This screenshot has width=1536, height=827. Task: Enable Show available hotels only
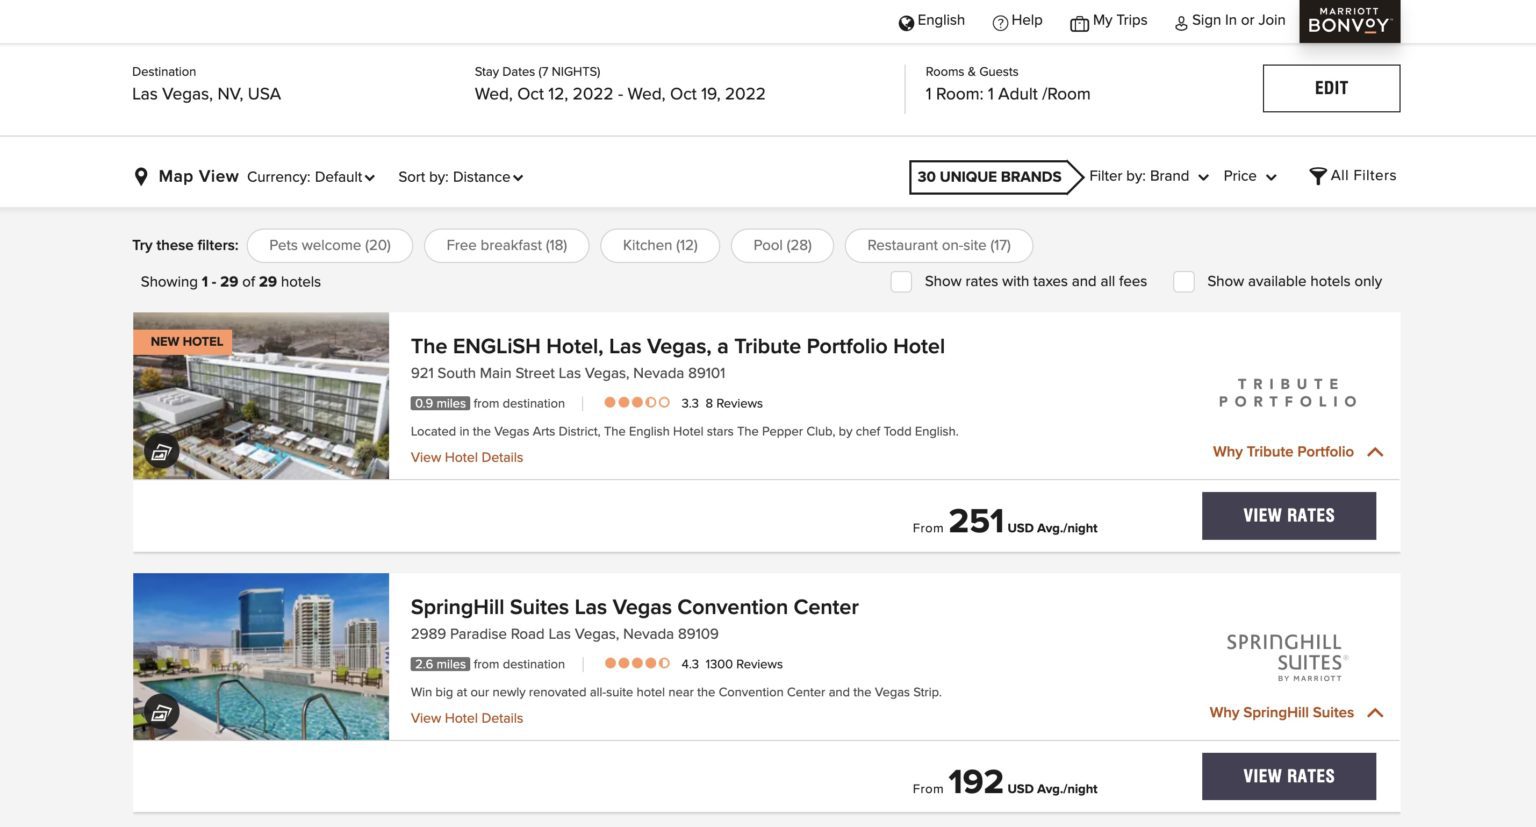point(1183,281)
